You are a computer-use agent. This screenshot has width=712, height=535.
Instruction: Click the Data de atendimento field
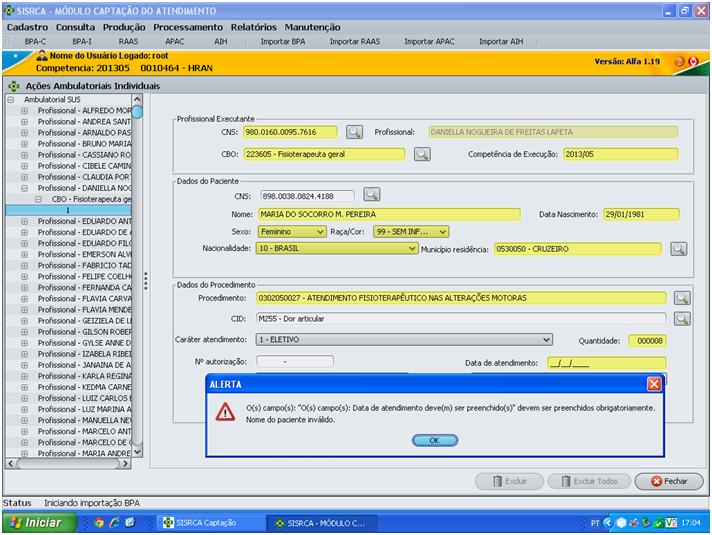[x=605, y=363]
